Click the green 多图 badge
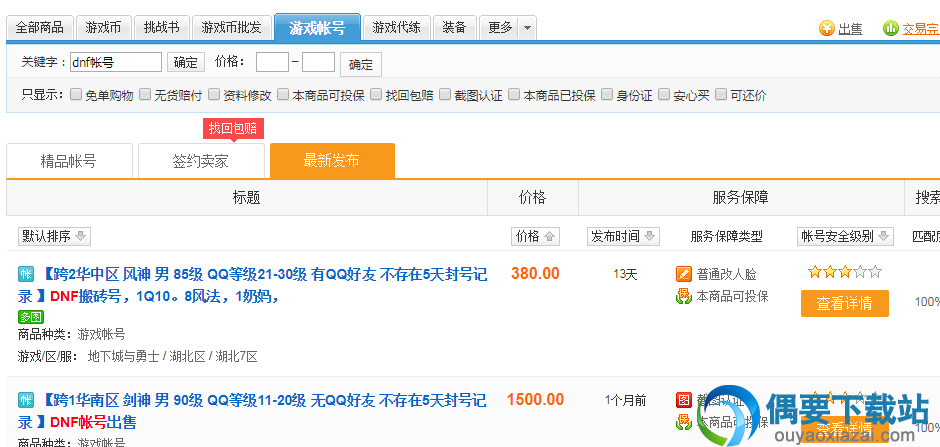940x447 pixels. (31, 317)
